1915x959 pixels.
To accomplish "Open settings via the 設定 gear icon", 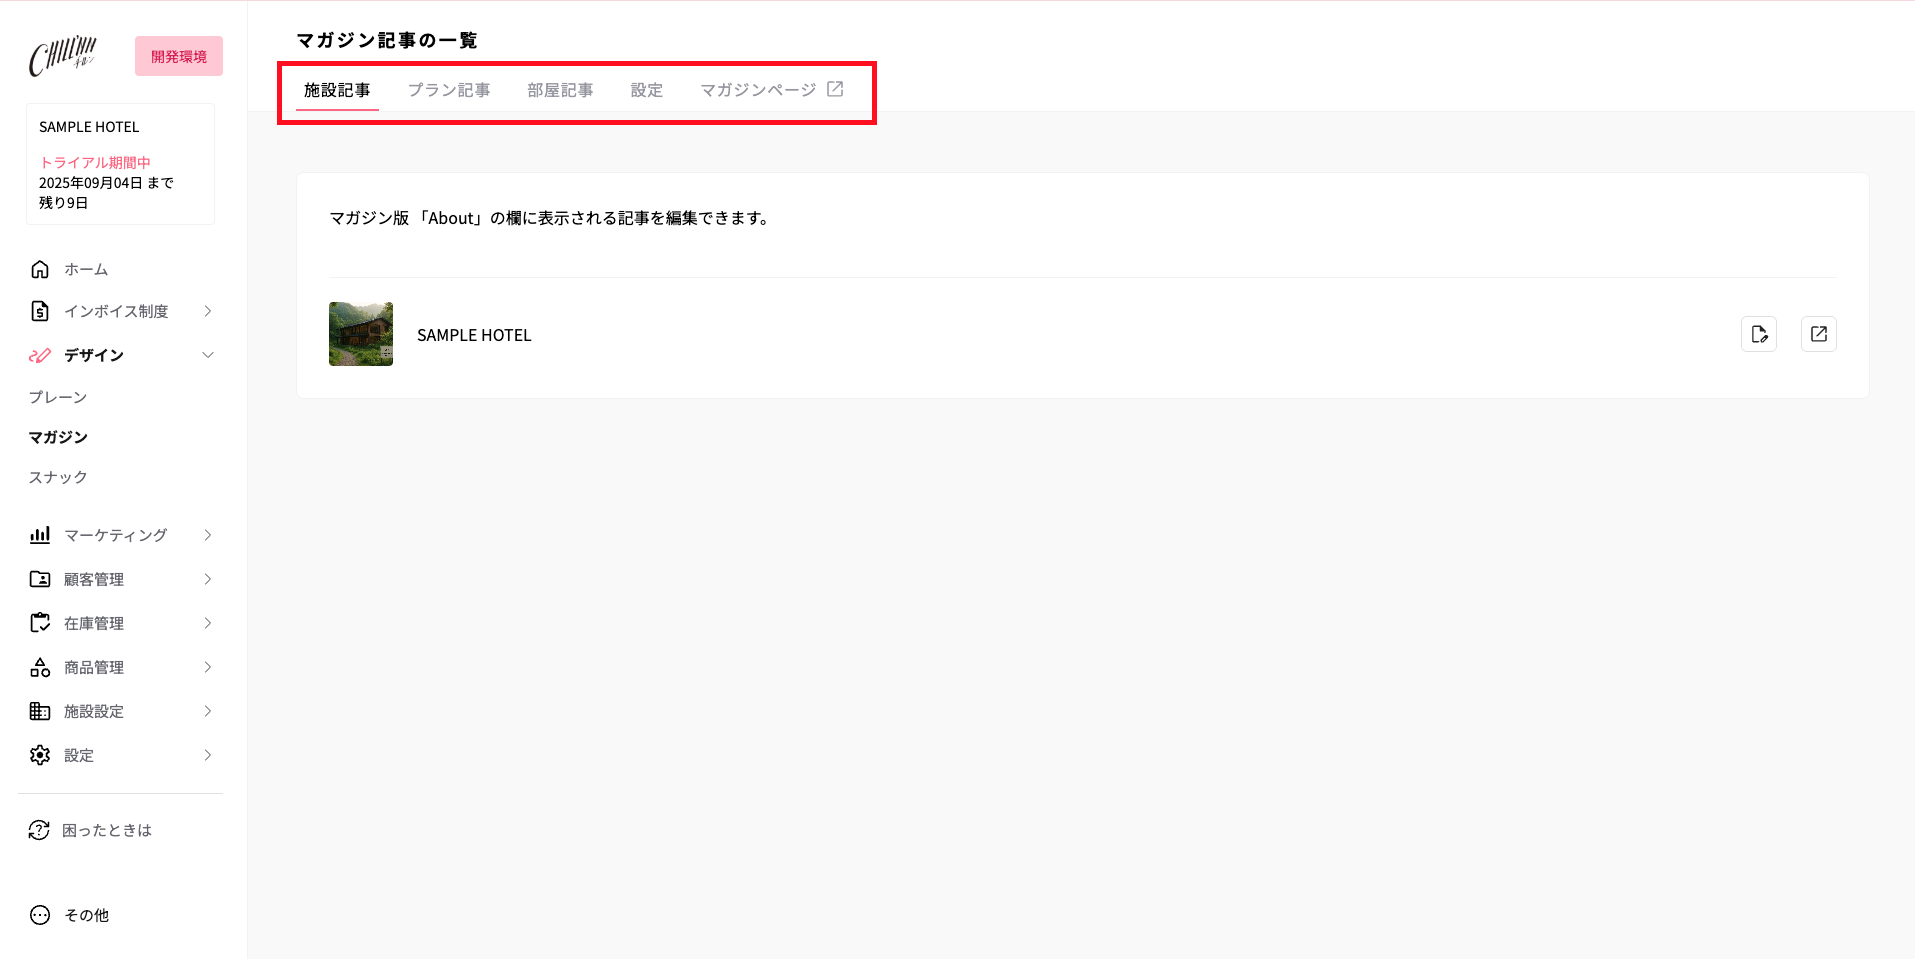I will 39,754.
